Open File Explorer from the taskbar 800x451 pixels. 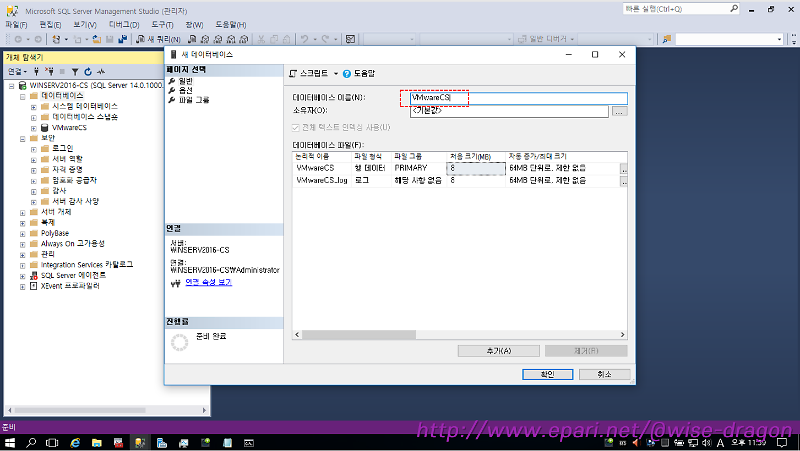tap(96, 443)
